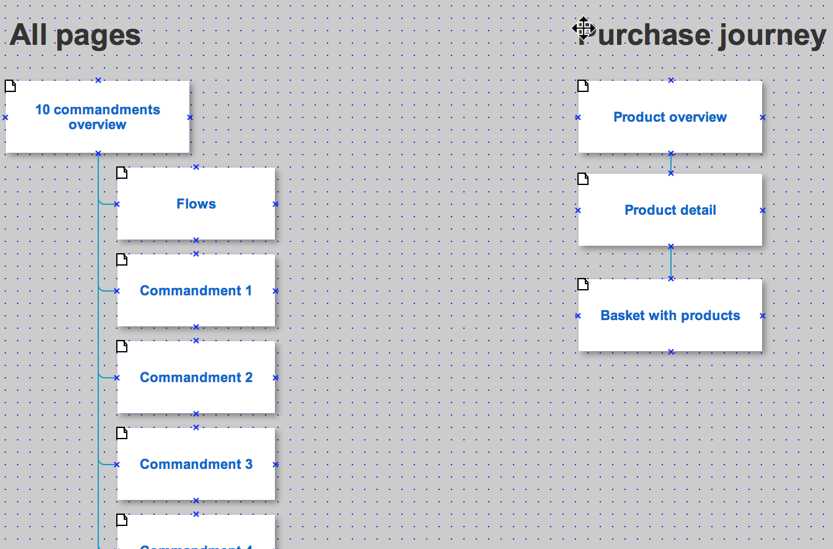Select the Commandment 3 page box
Image resolution: width=833 pixels, height=549 pixels.
pyautogui.click(x=196, y=464)
